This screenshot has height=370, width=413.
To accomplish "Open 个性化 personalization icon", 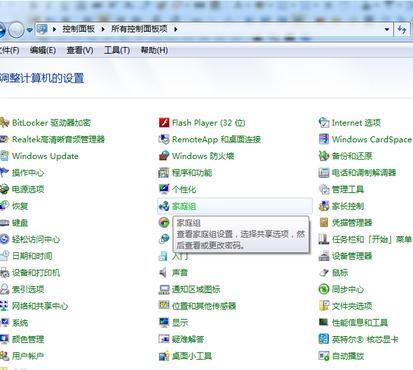I will (164, 189).
